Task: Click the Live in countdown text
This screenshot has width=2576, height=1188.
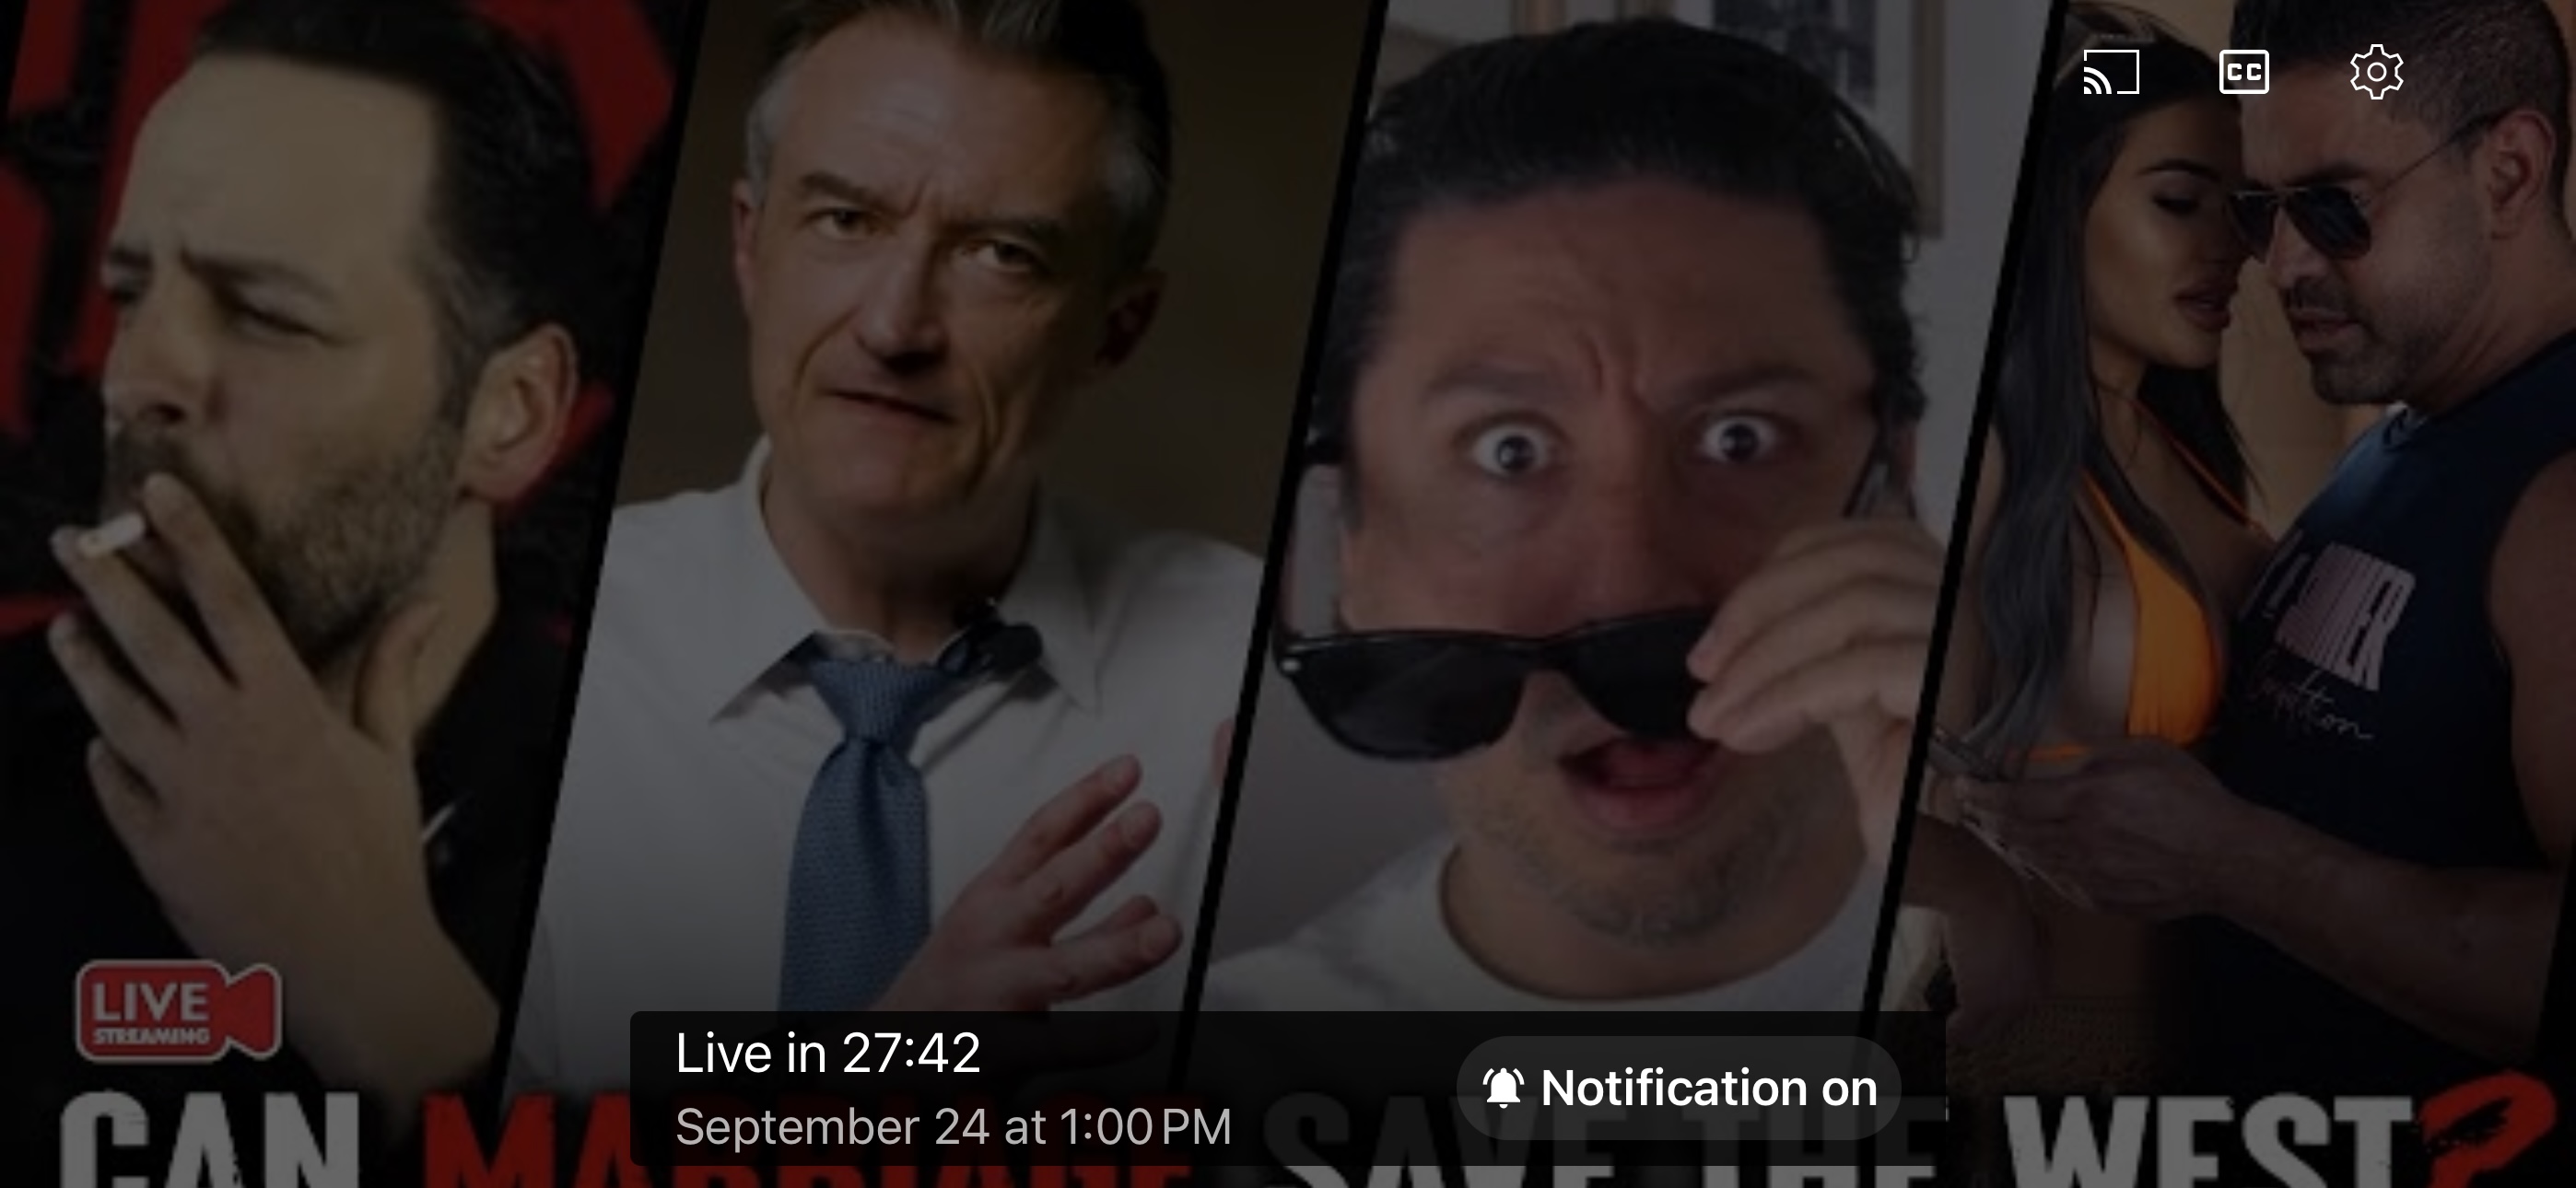Action: pyautogui.click(x=827, y=1053)
